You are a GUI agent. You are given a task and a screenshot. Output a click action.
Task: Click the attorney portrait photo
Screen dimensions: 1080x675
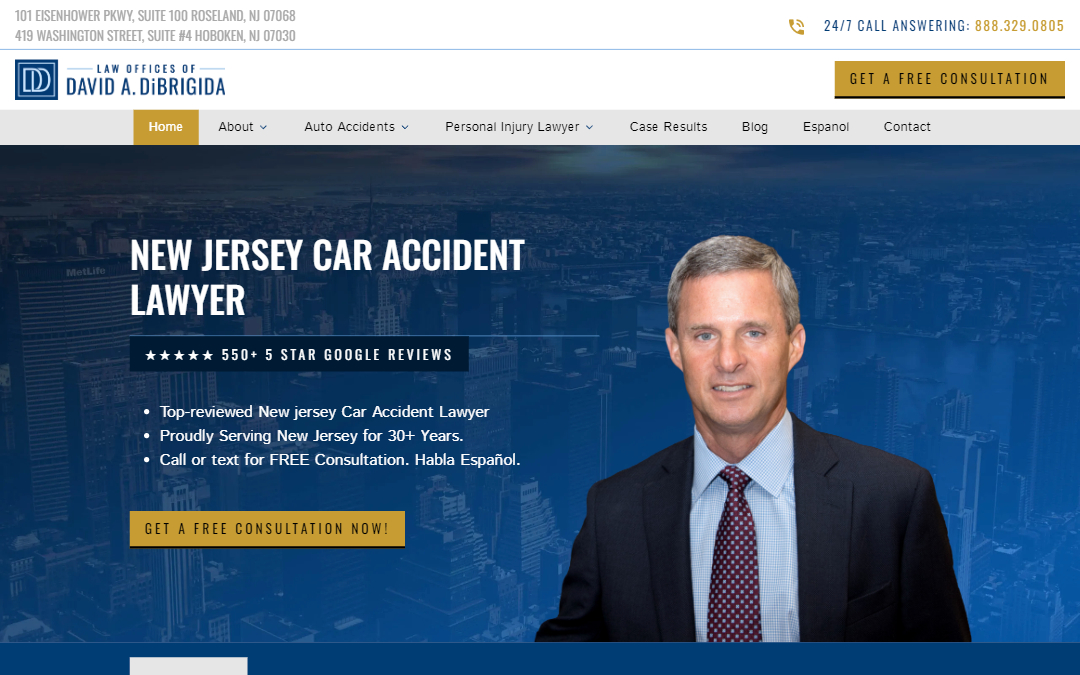pyautogui.click(x=754, y=439)
